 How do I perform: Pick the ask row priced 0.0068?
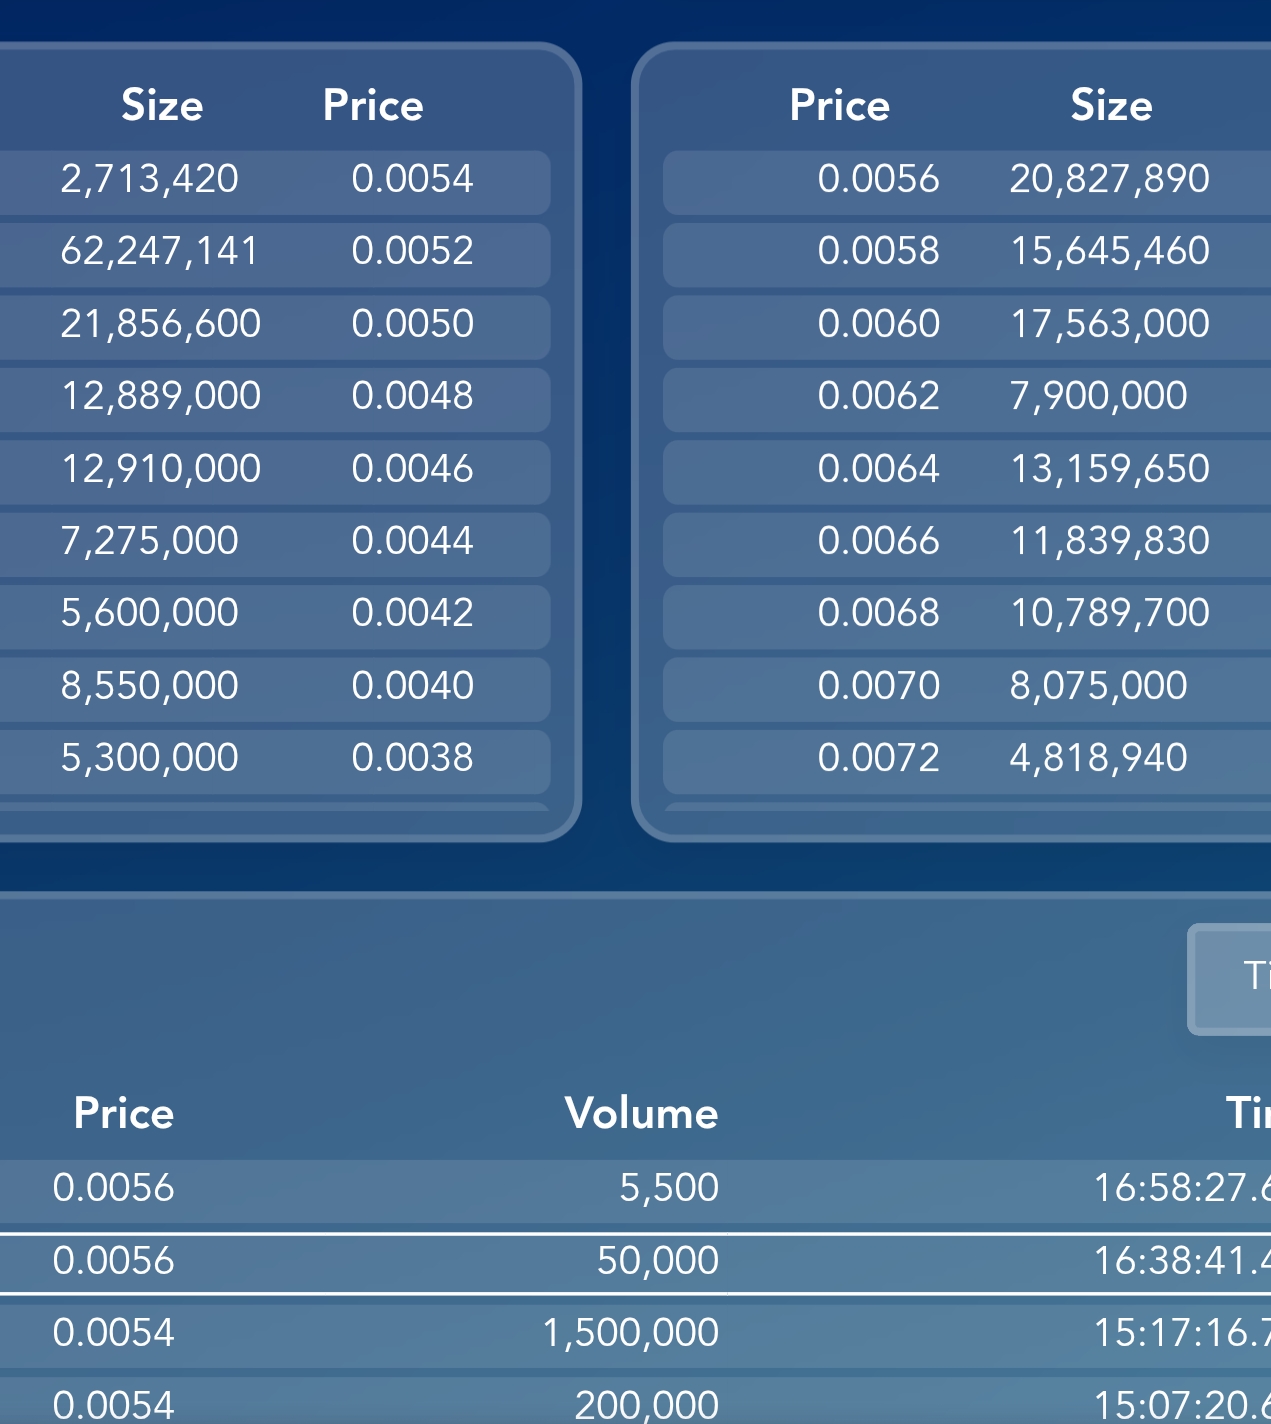pos(967,617)
